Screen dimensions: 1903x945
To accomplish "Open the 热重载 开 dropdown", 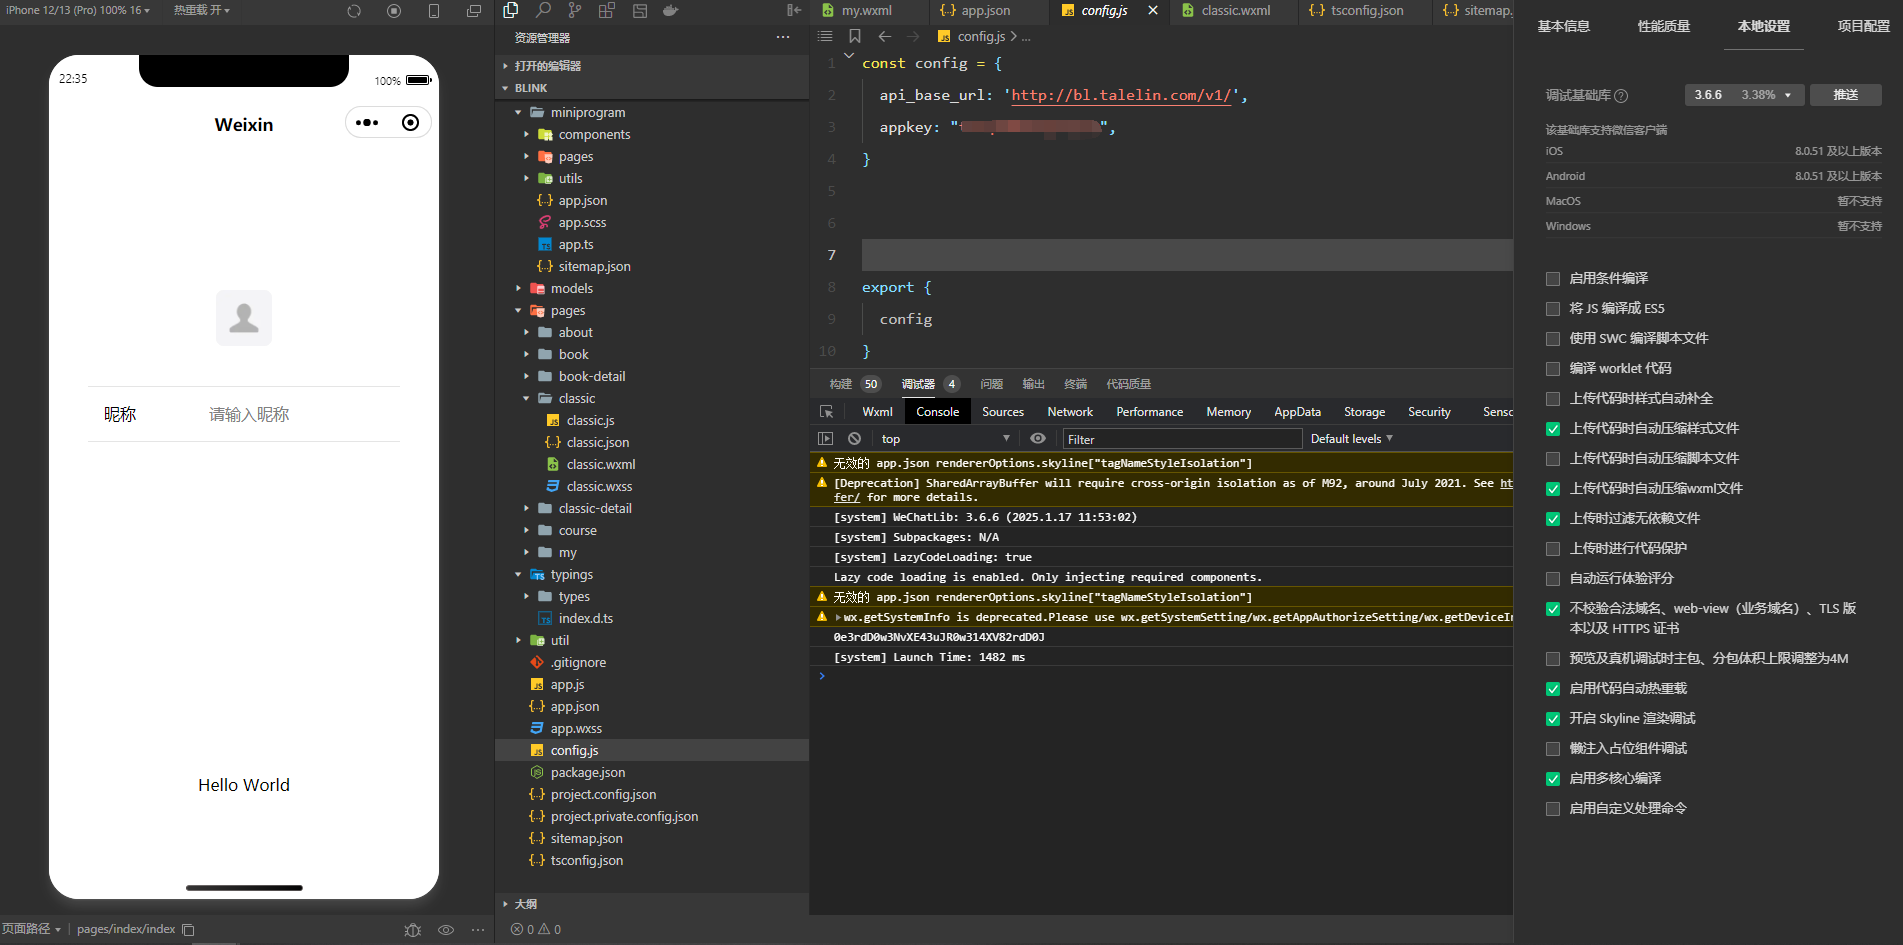I will coord(202,10).
